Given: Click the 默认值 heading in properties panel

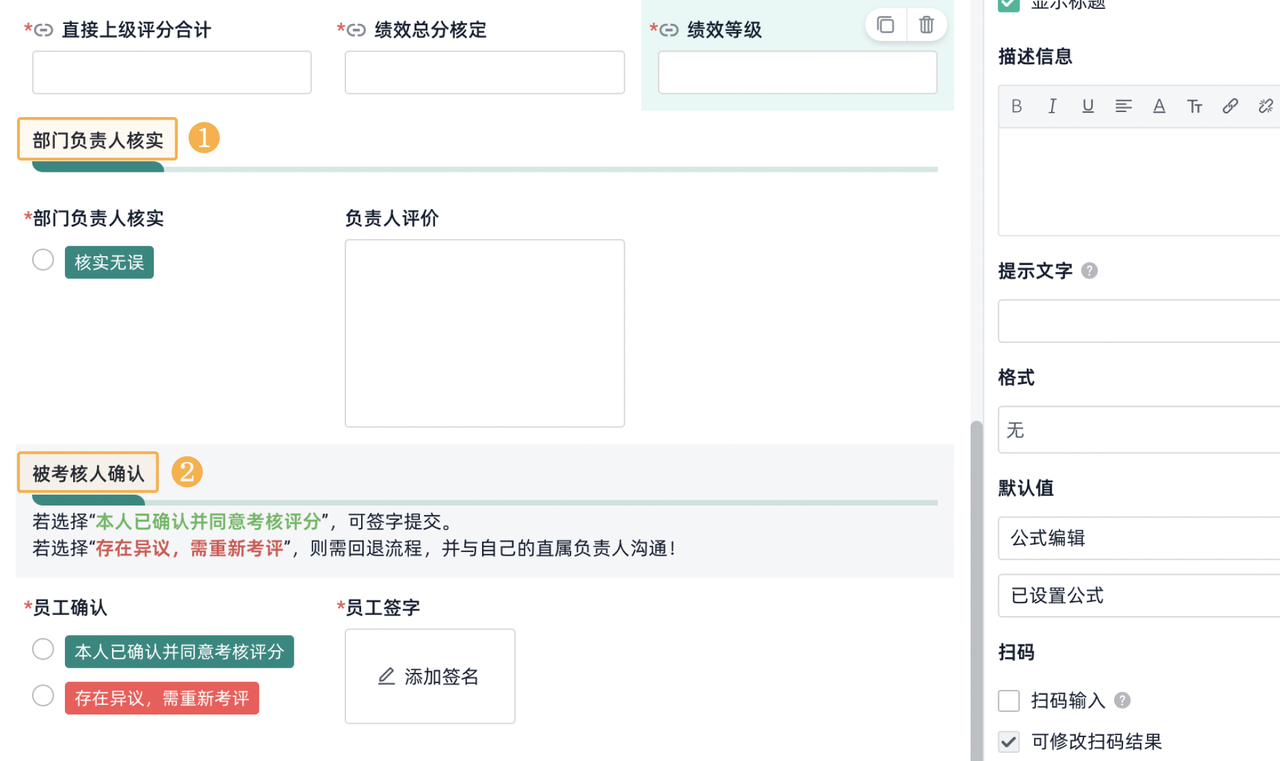Looking at the screenshot, I should coord(1026,488).
